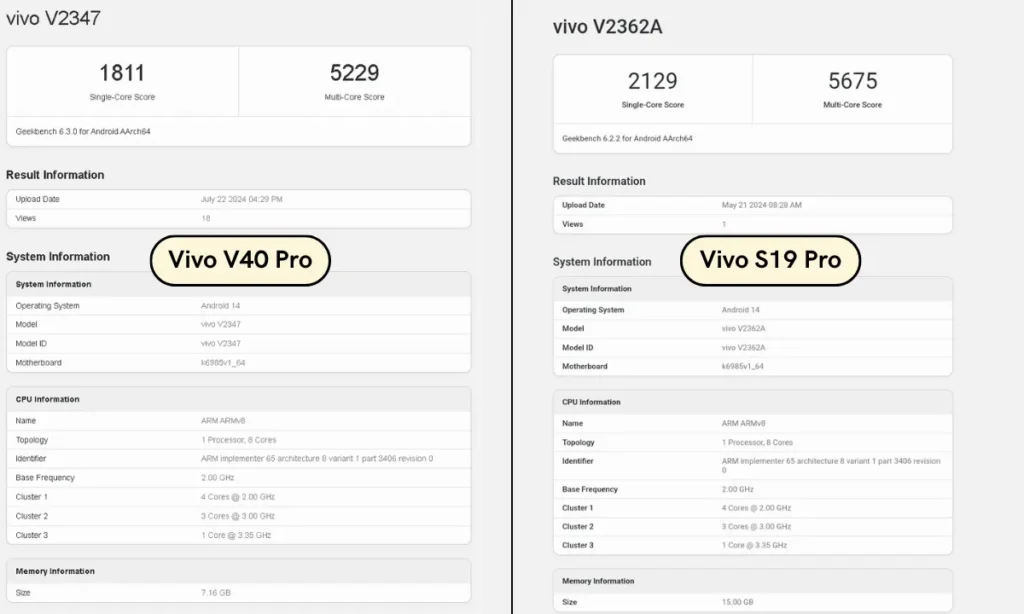Click Cluster 3 row in V2347 table
This screenshot has width=1024, height=614.
point(238,535)
